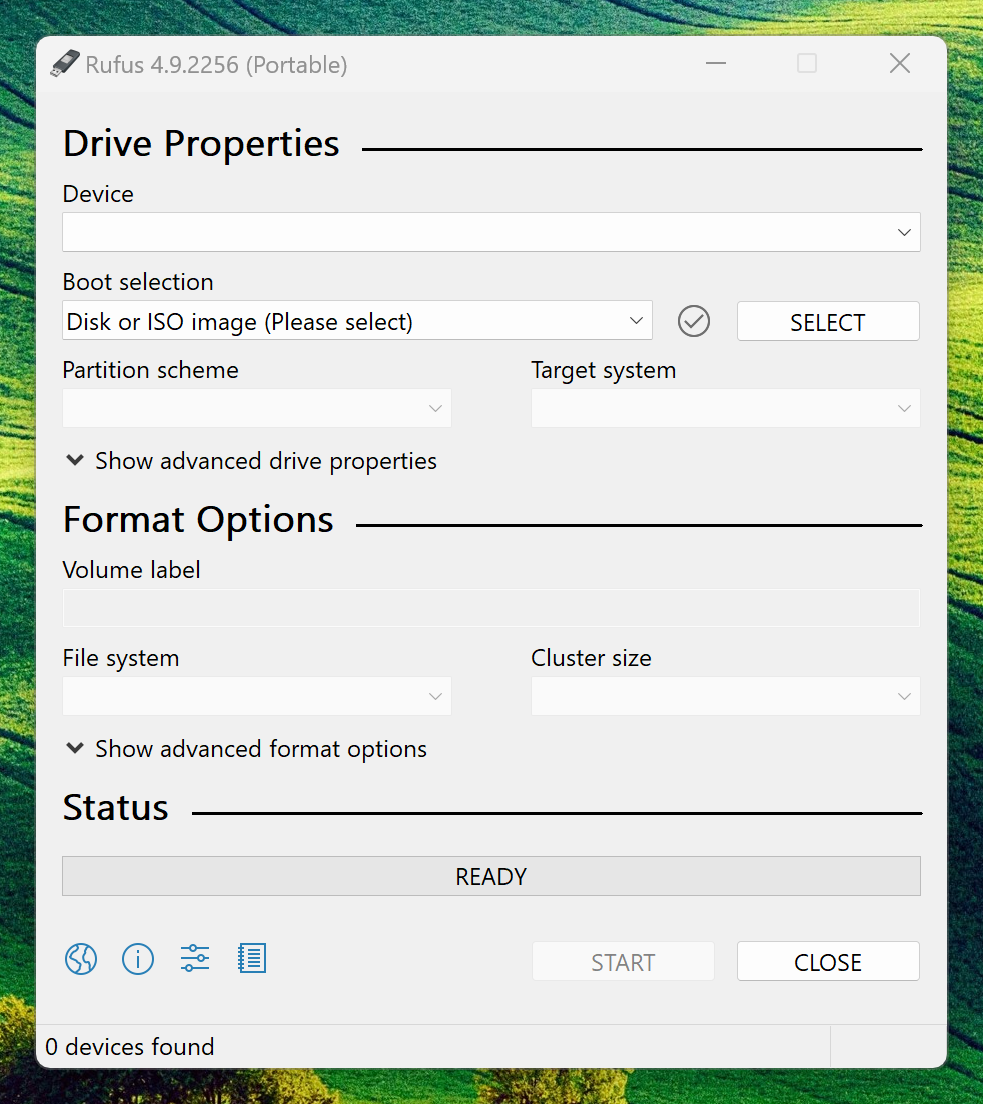Click the Volume label text field
The height and width of the screenshot is (1104, 983).
[x=491, y=609]
